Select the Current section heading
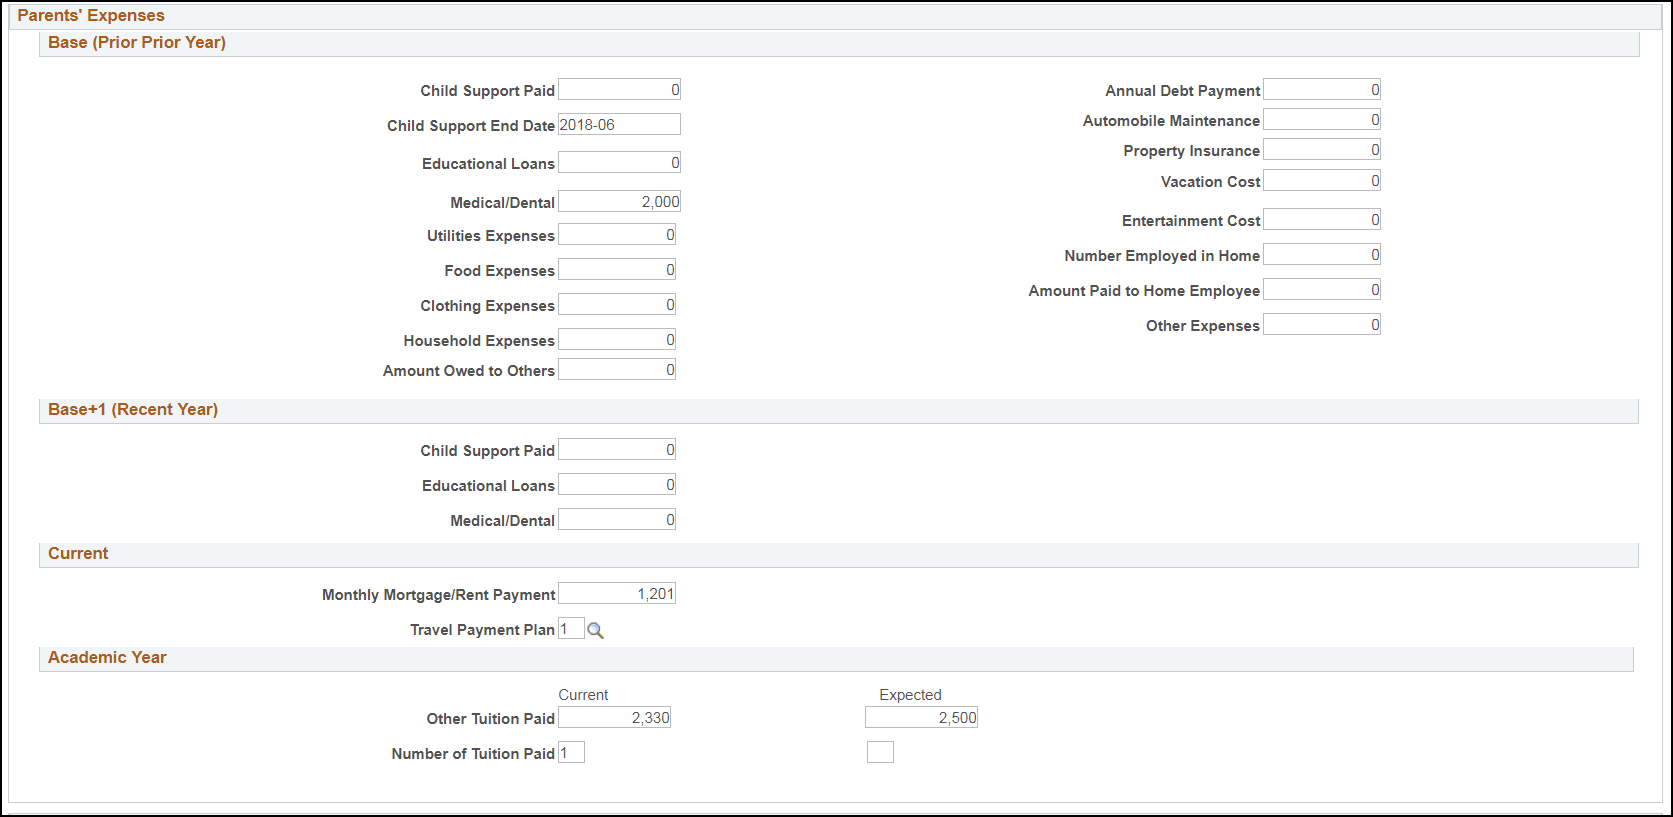1673x817 pixels. click(x=78, y=554)
